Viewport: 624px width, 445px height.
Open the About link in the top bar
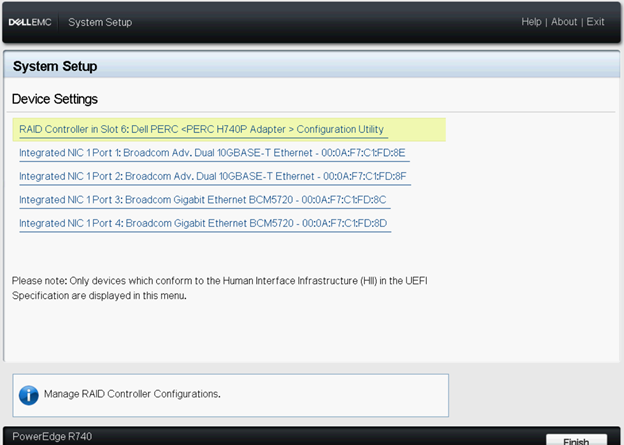(x=564, y=22)
